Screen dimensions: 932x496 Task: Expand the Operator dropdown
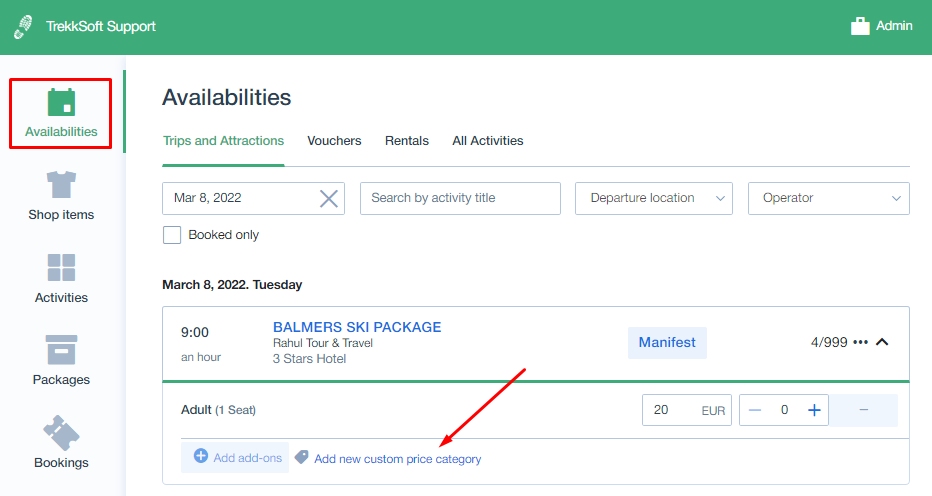[x=829, y=198]
